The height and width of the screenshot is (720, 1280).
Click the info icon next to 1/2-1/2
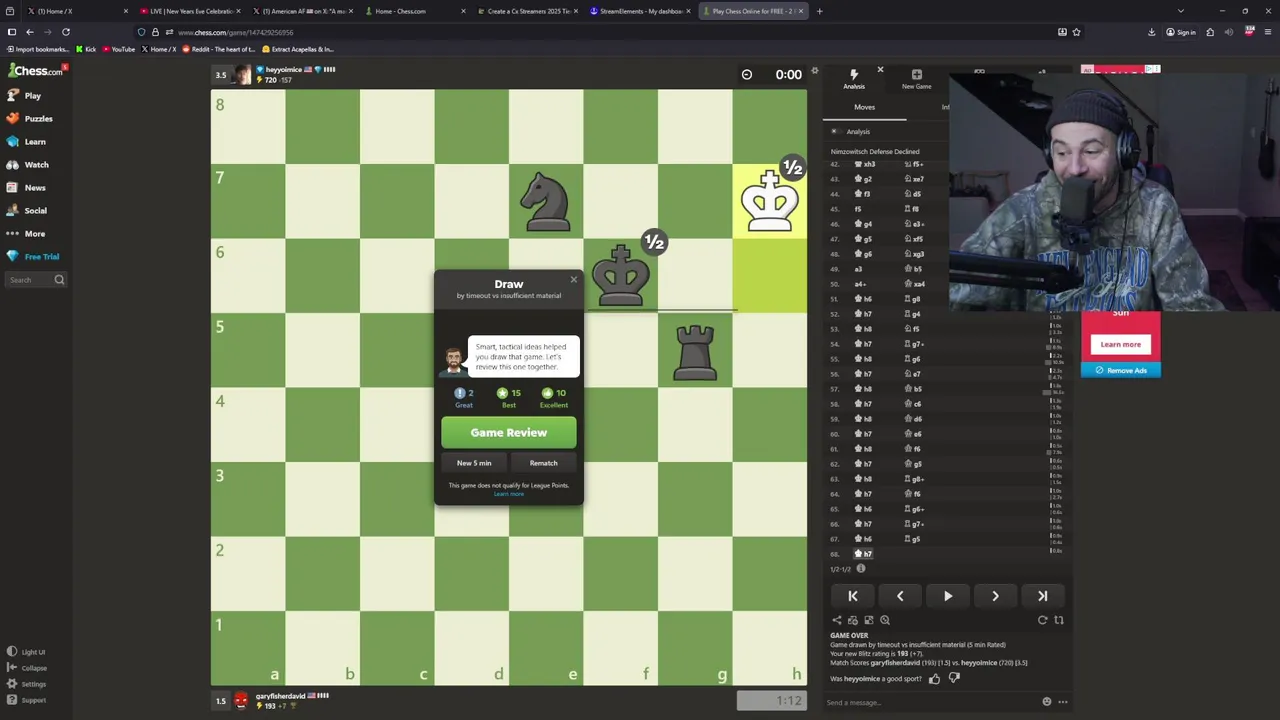click(860, 569)
